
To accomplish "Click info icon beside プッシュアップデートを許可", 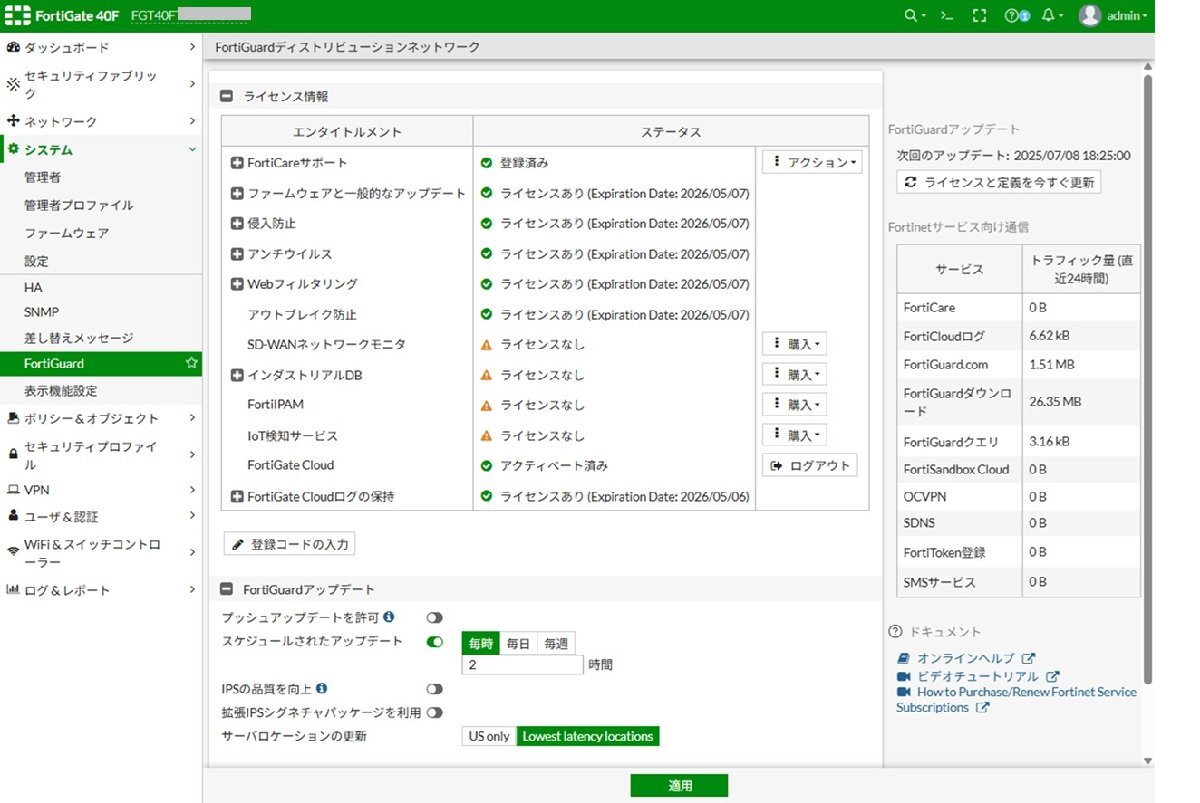I will (389, 617).
